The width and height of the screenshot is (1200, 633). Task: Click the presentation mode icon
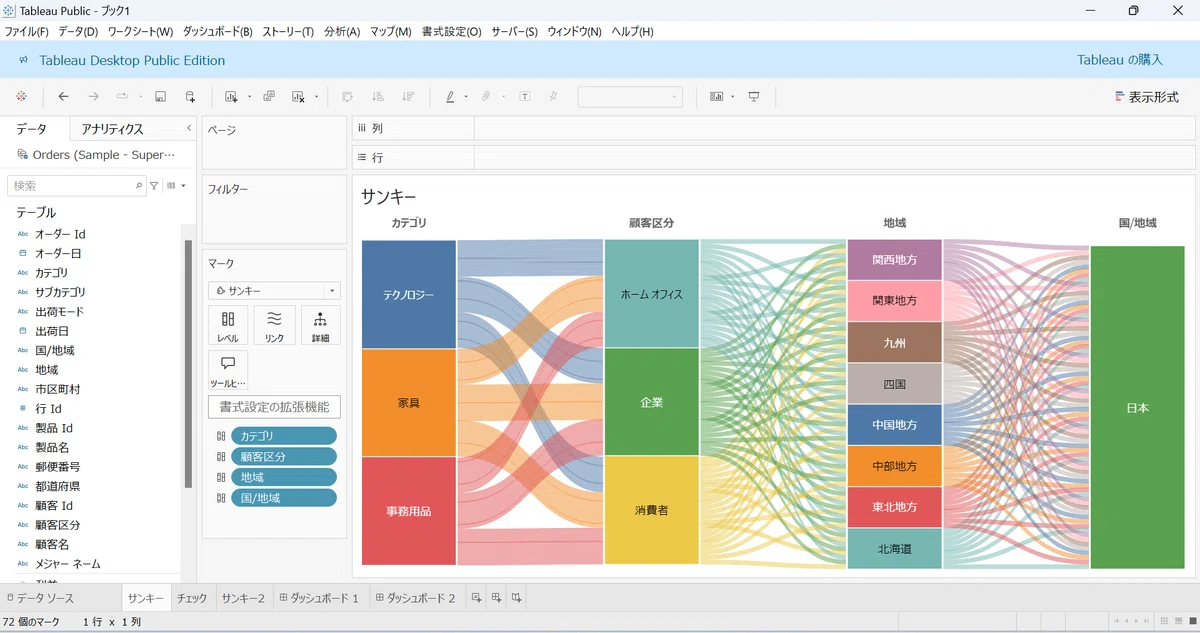754,97
